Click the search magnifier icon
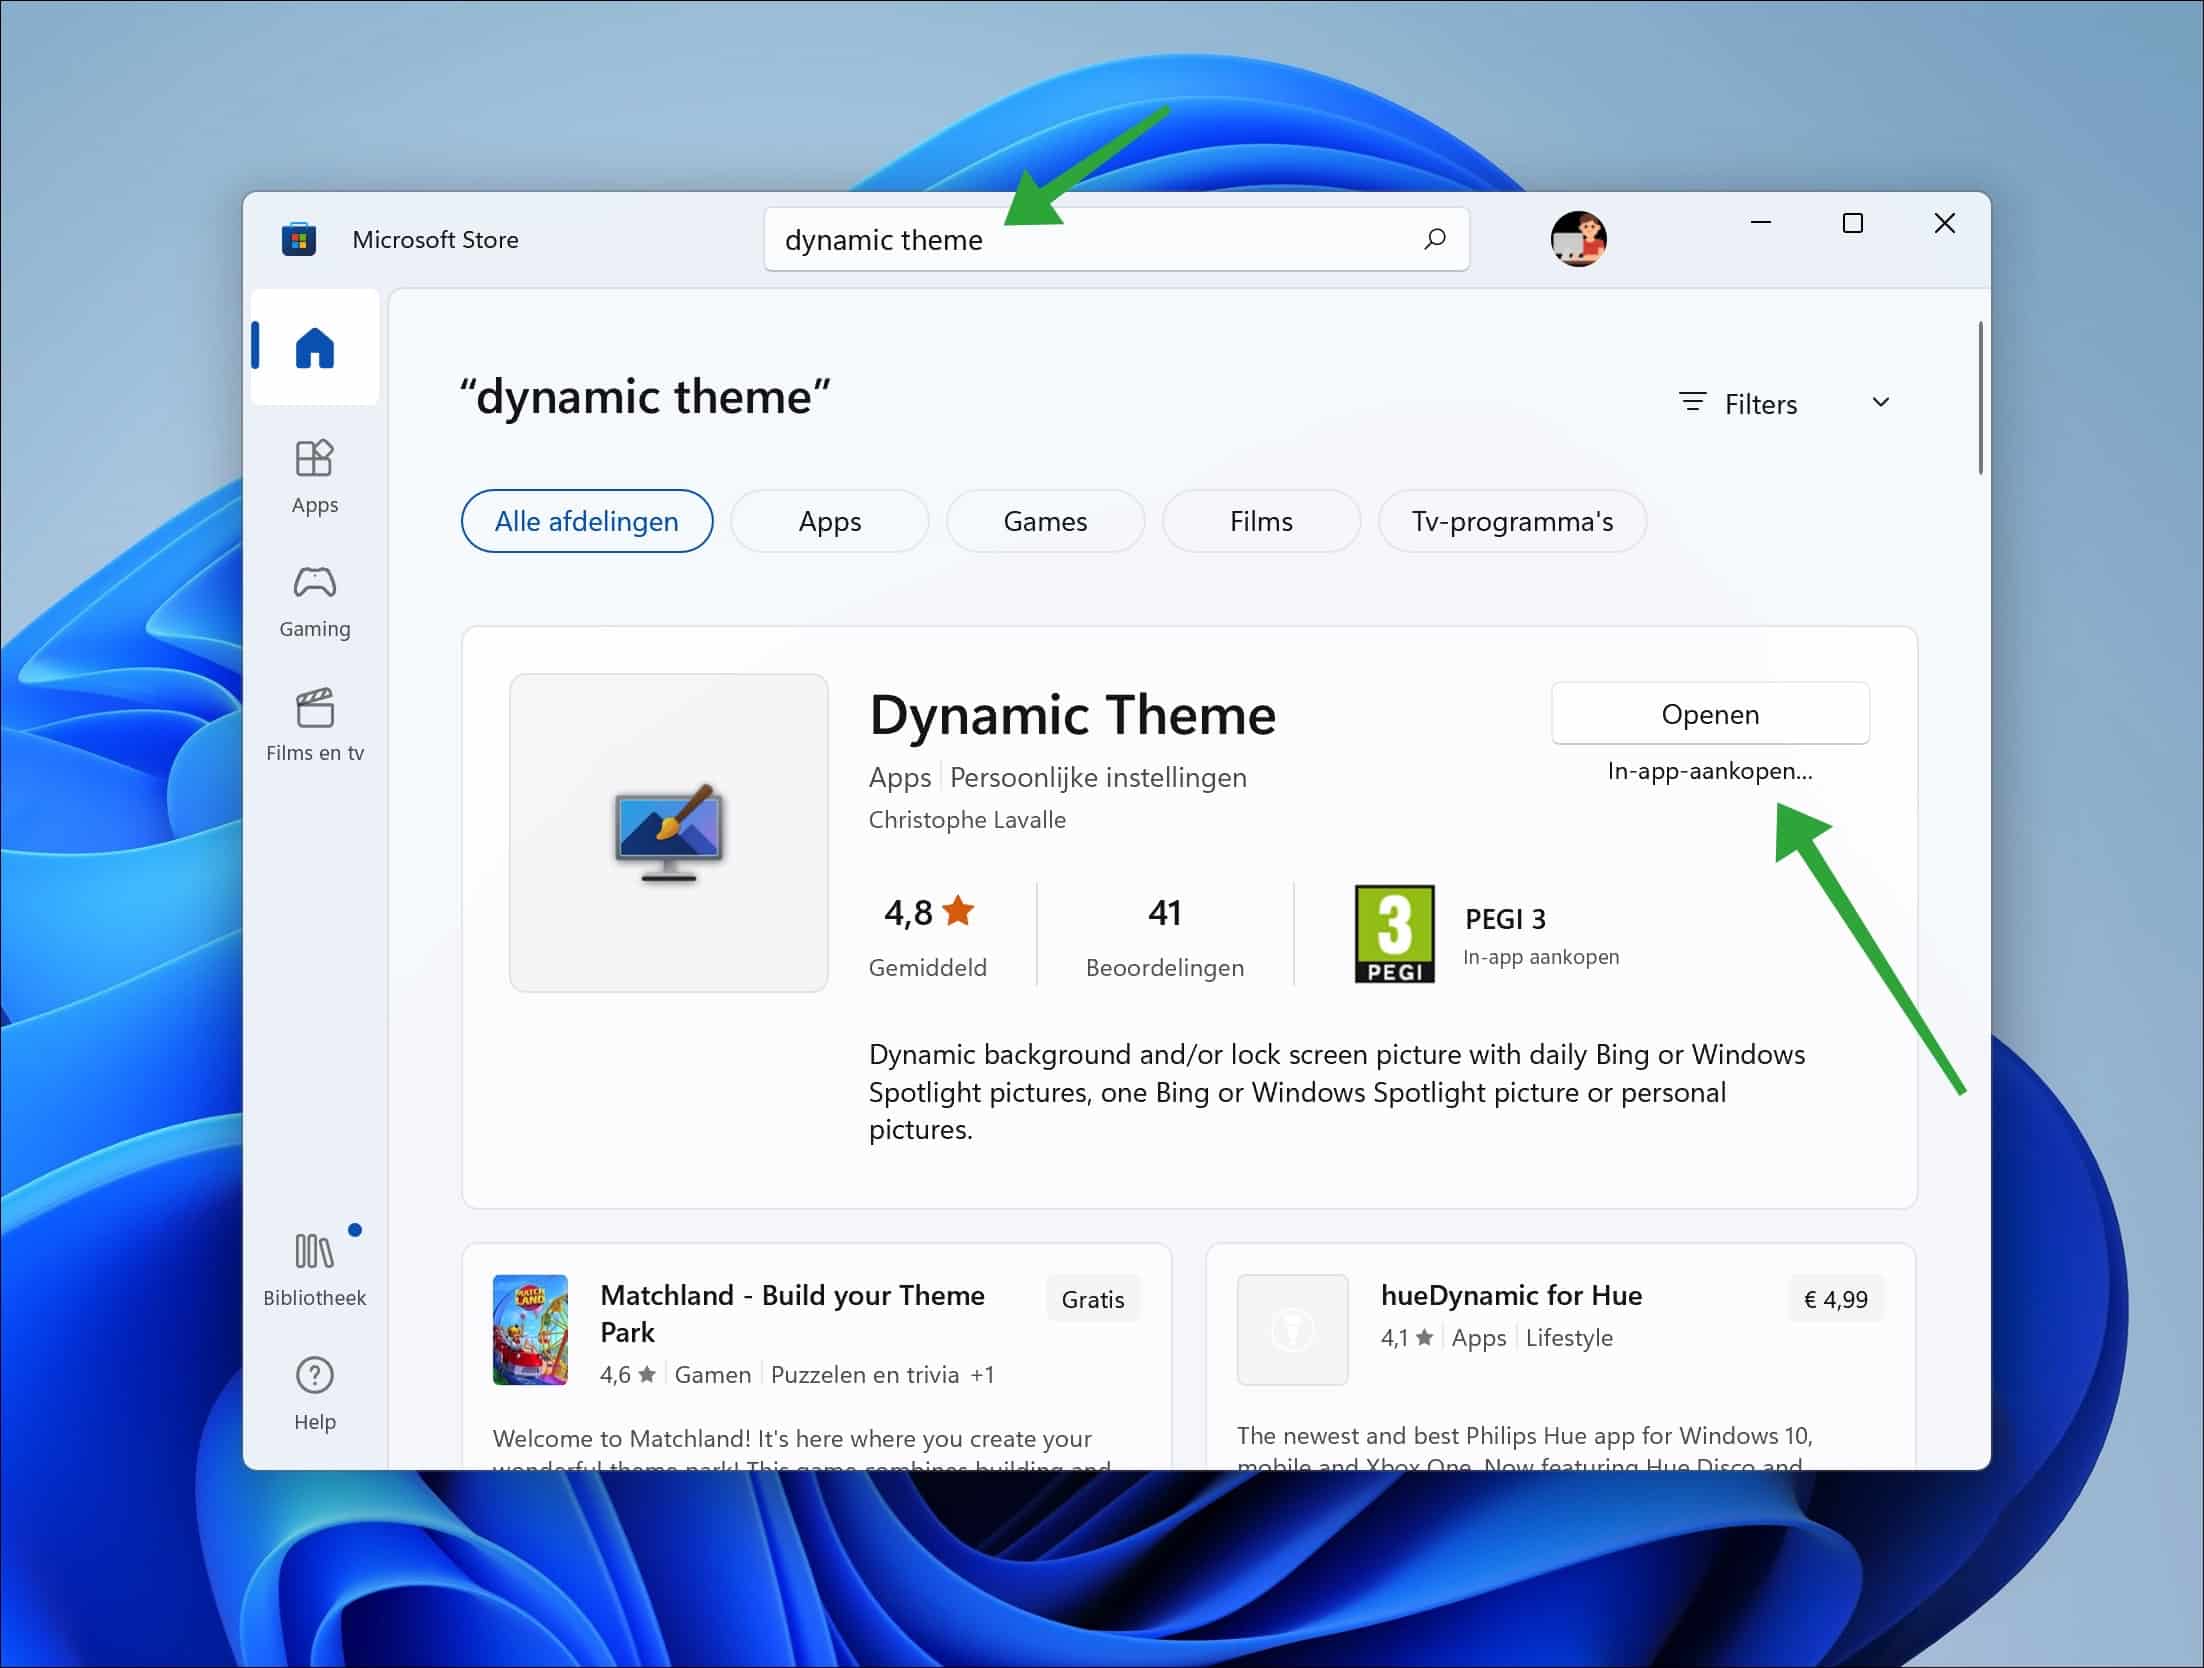2204x1668 pixels. point(1434,239)
